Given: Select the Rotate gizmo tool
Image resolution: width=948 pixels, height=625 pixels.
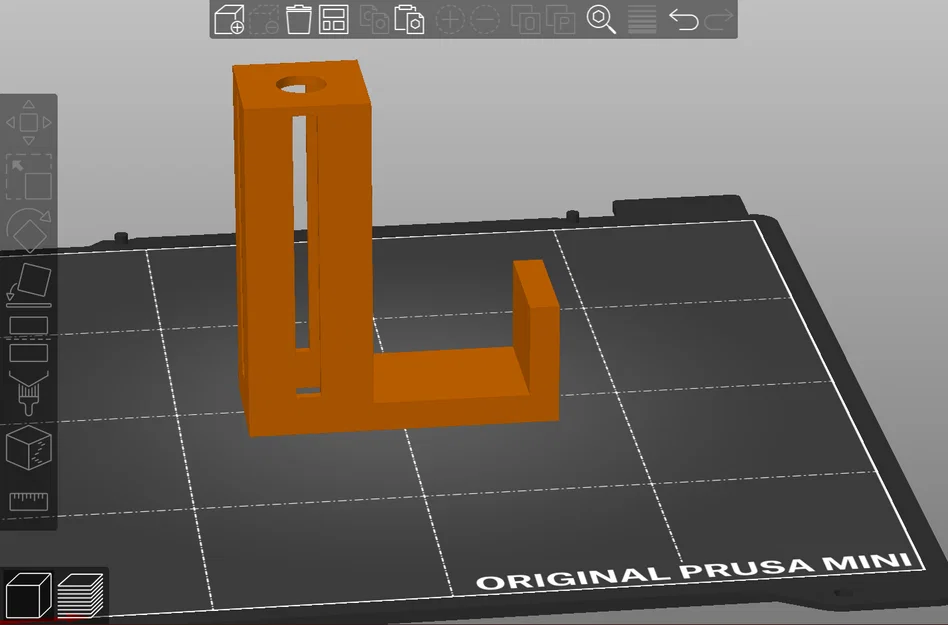Looking at the screenshot, I should tap(28, 230).
